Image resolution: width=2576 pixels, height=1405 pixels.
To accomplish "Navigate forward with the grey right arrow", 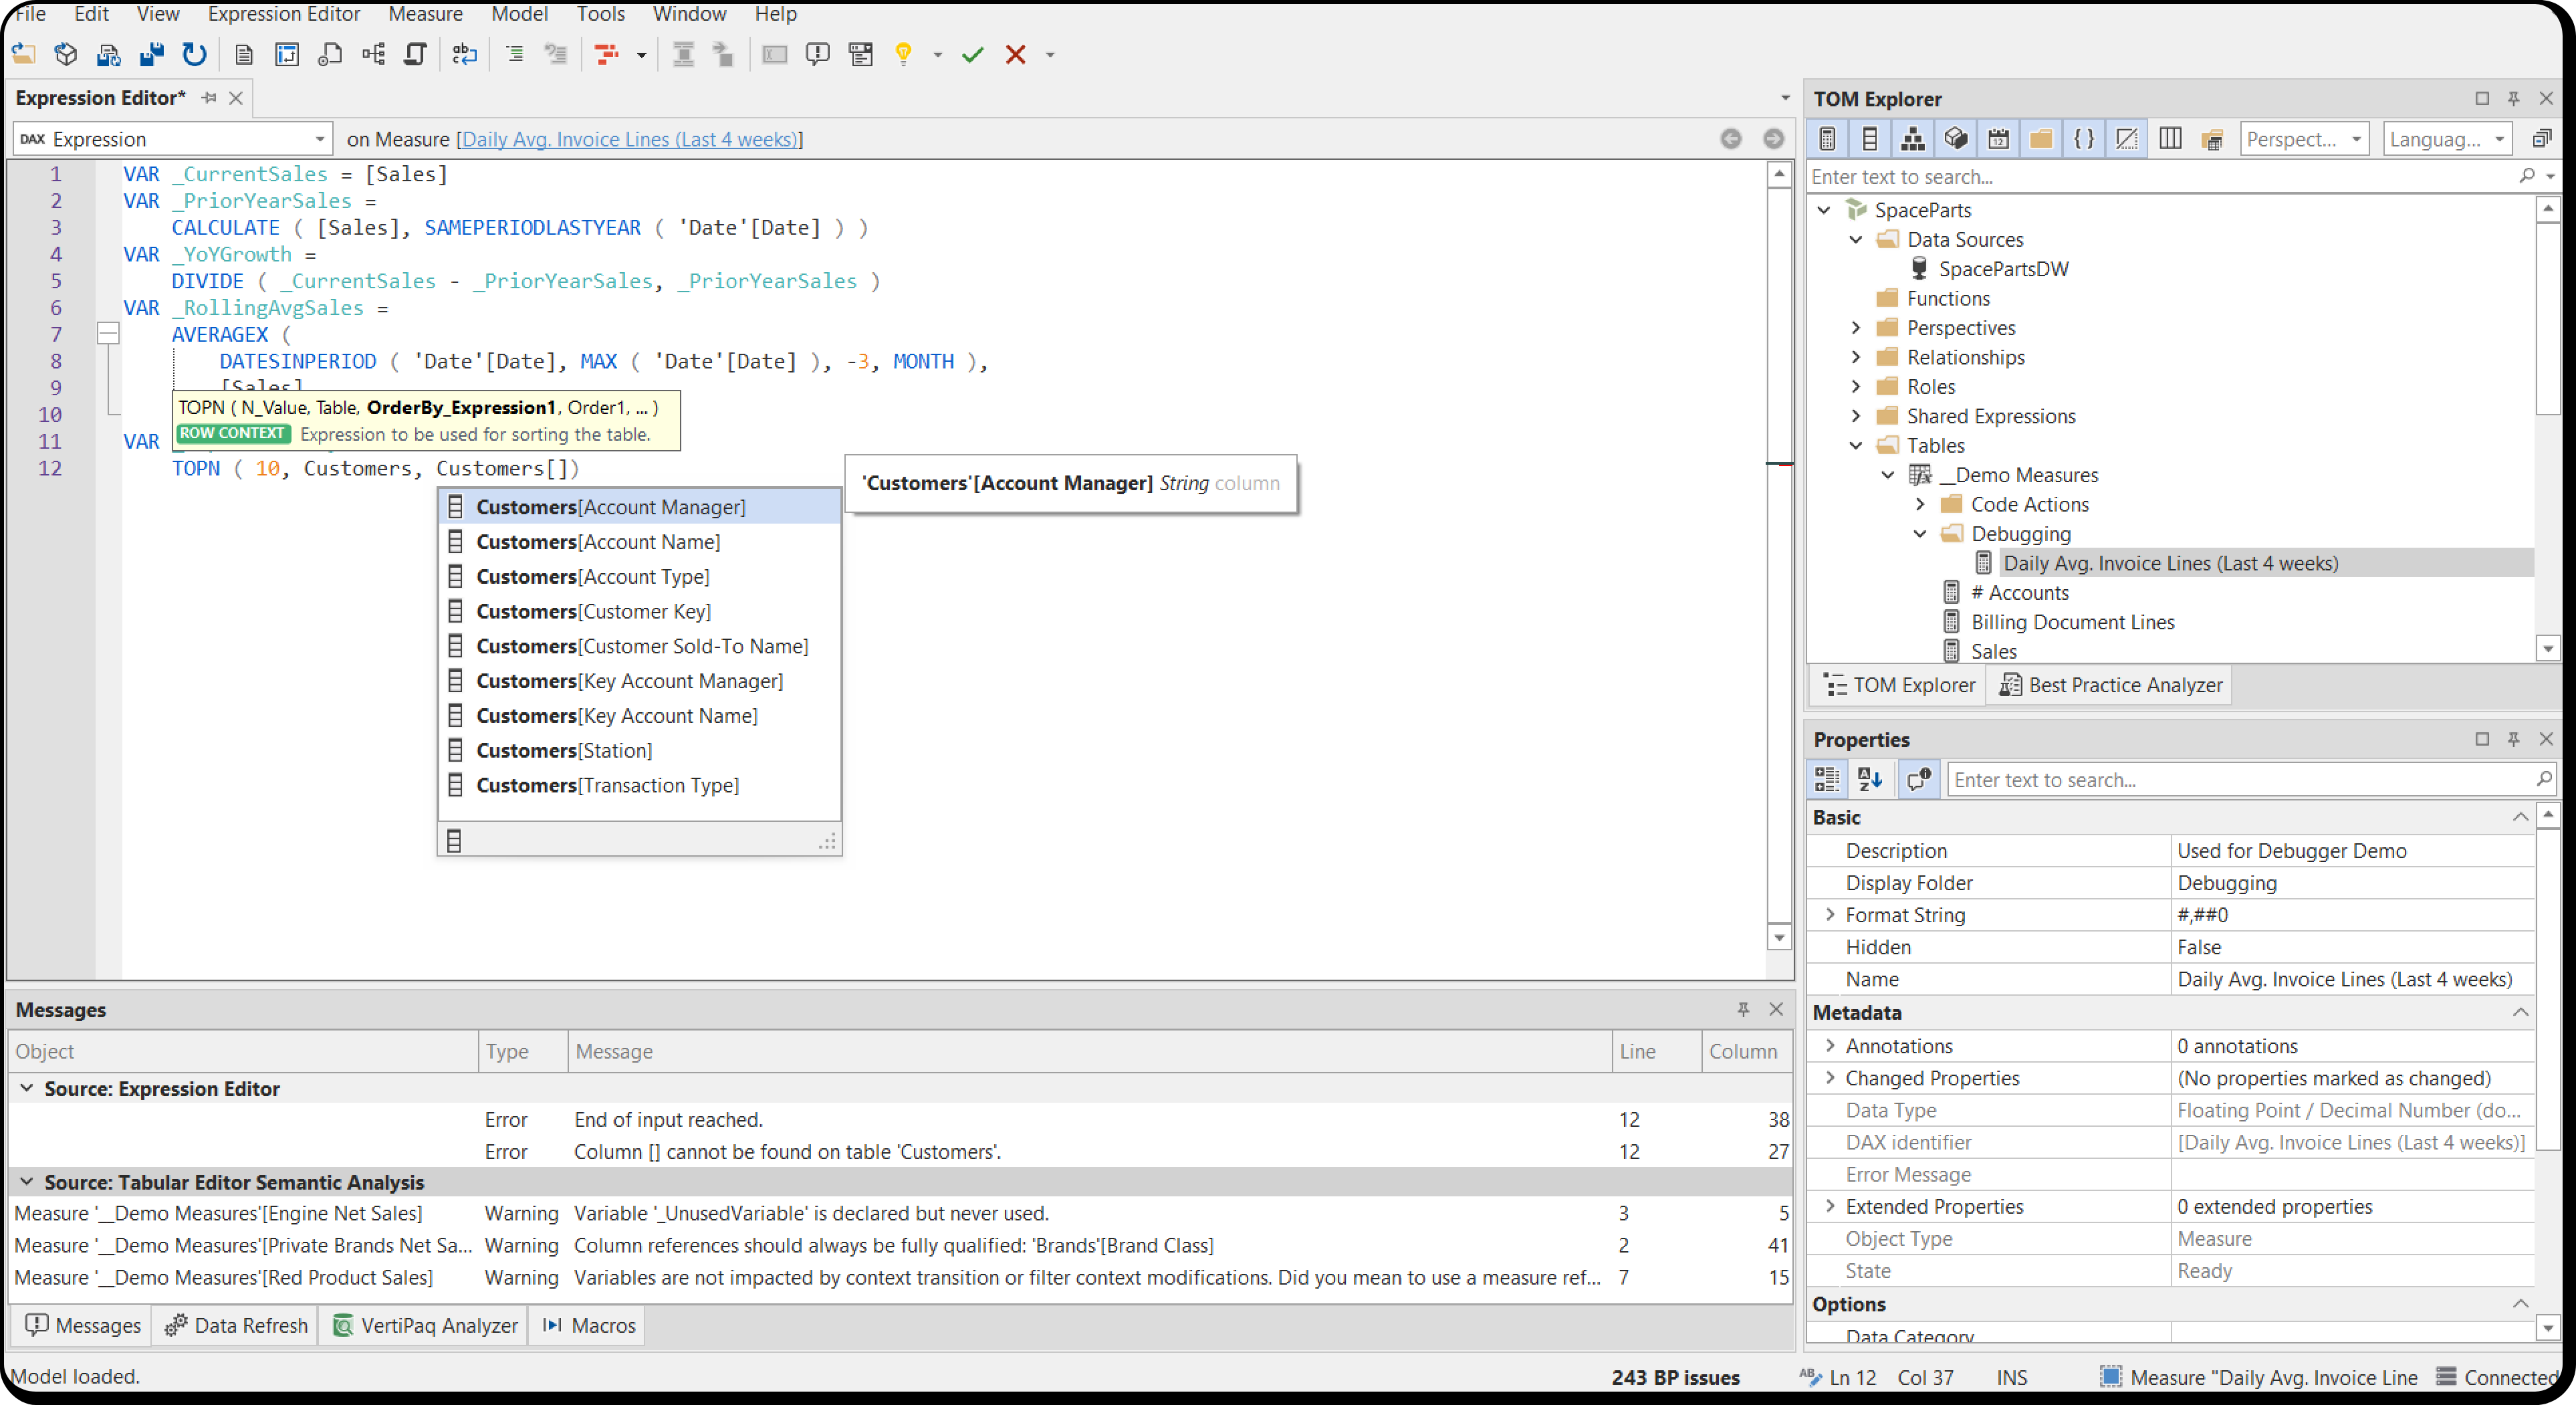I will (x=1773, y=139).
